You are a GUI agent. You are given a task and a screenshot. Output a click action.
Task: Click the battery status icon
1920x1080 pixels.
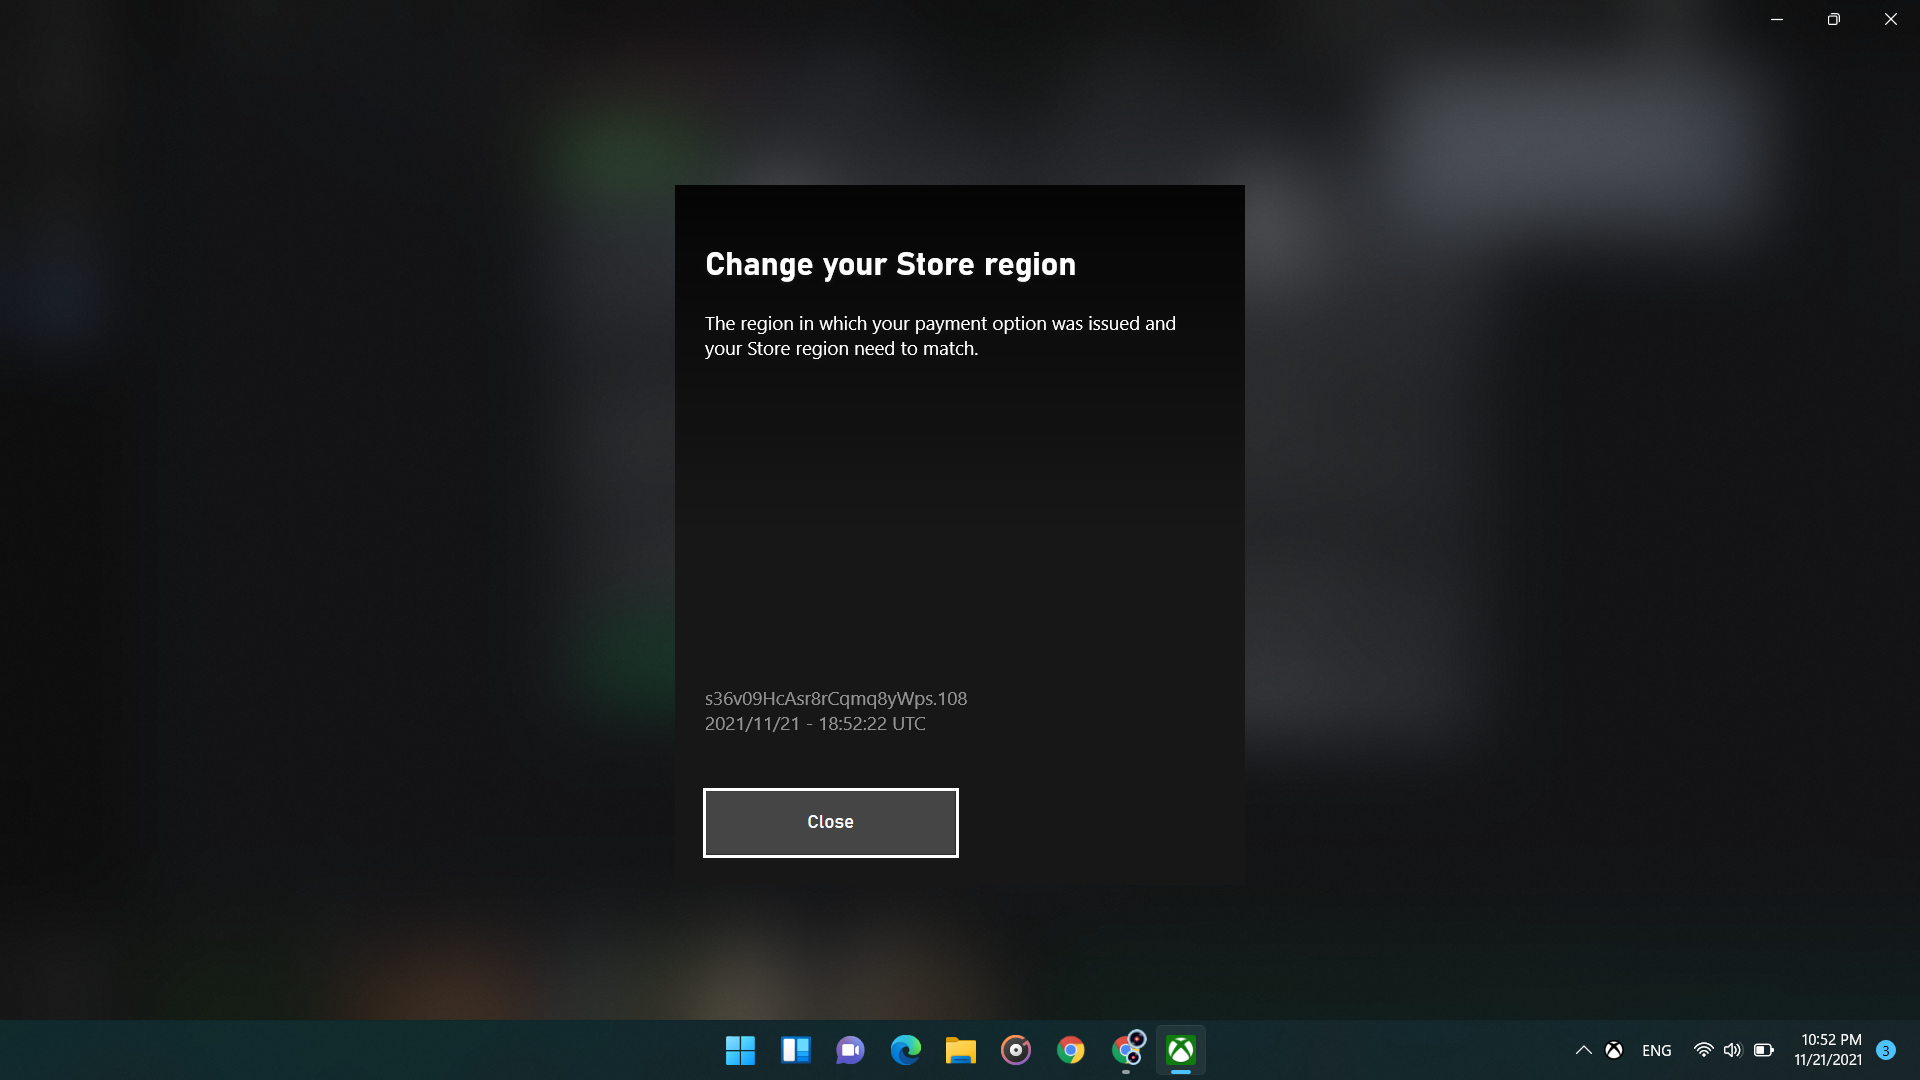1763,1050
